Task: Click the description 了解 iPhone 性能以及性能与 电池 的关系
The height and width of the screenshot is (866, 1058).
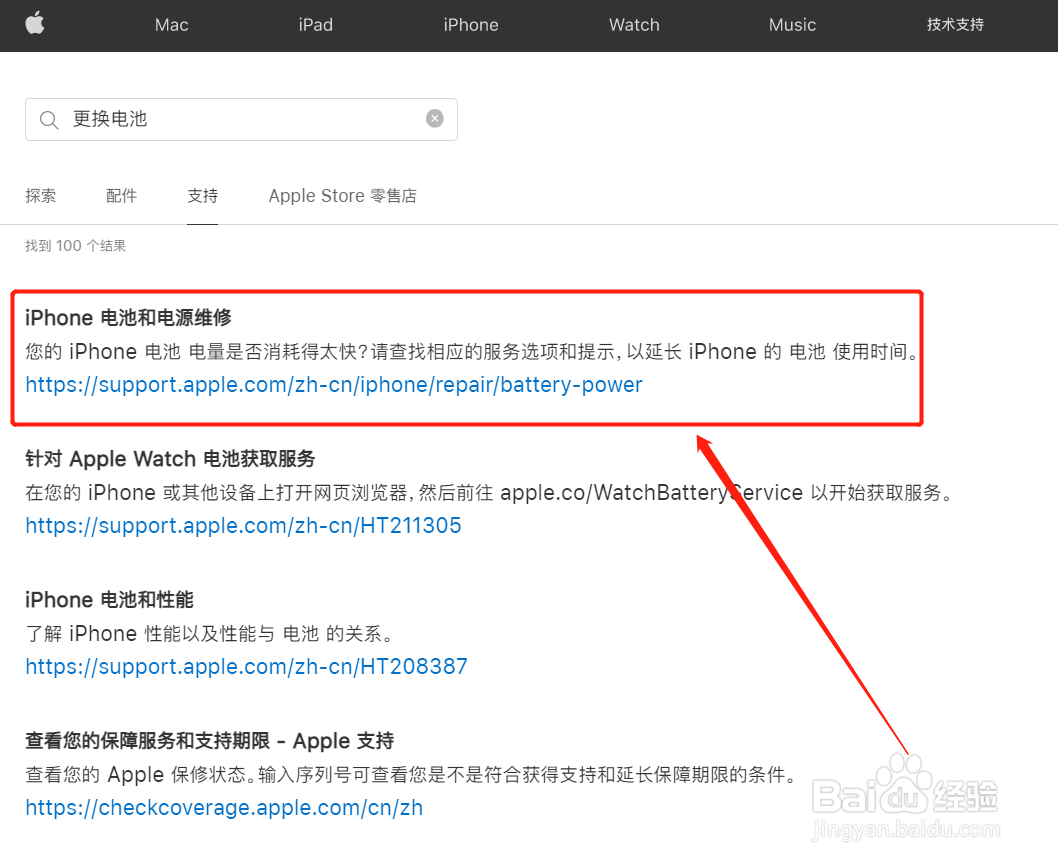Action: coord(210,634)
